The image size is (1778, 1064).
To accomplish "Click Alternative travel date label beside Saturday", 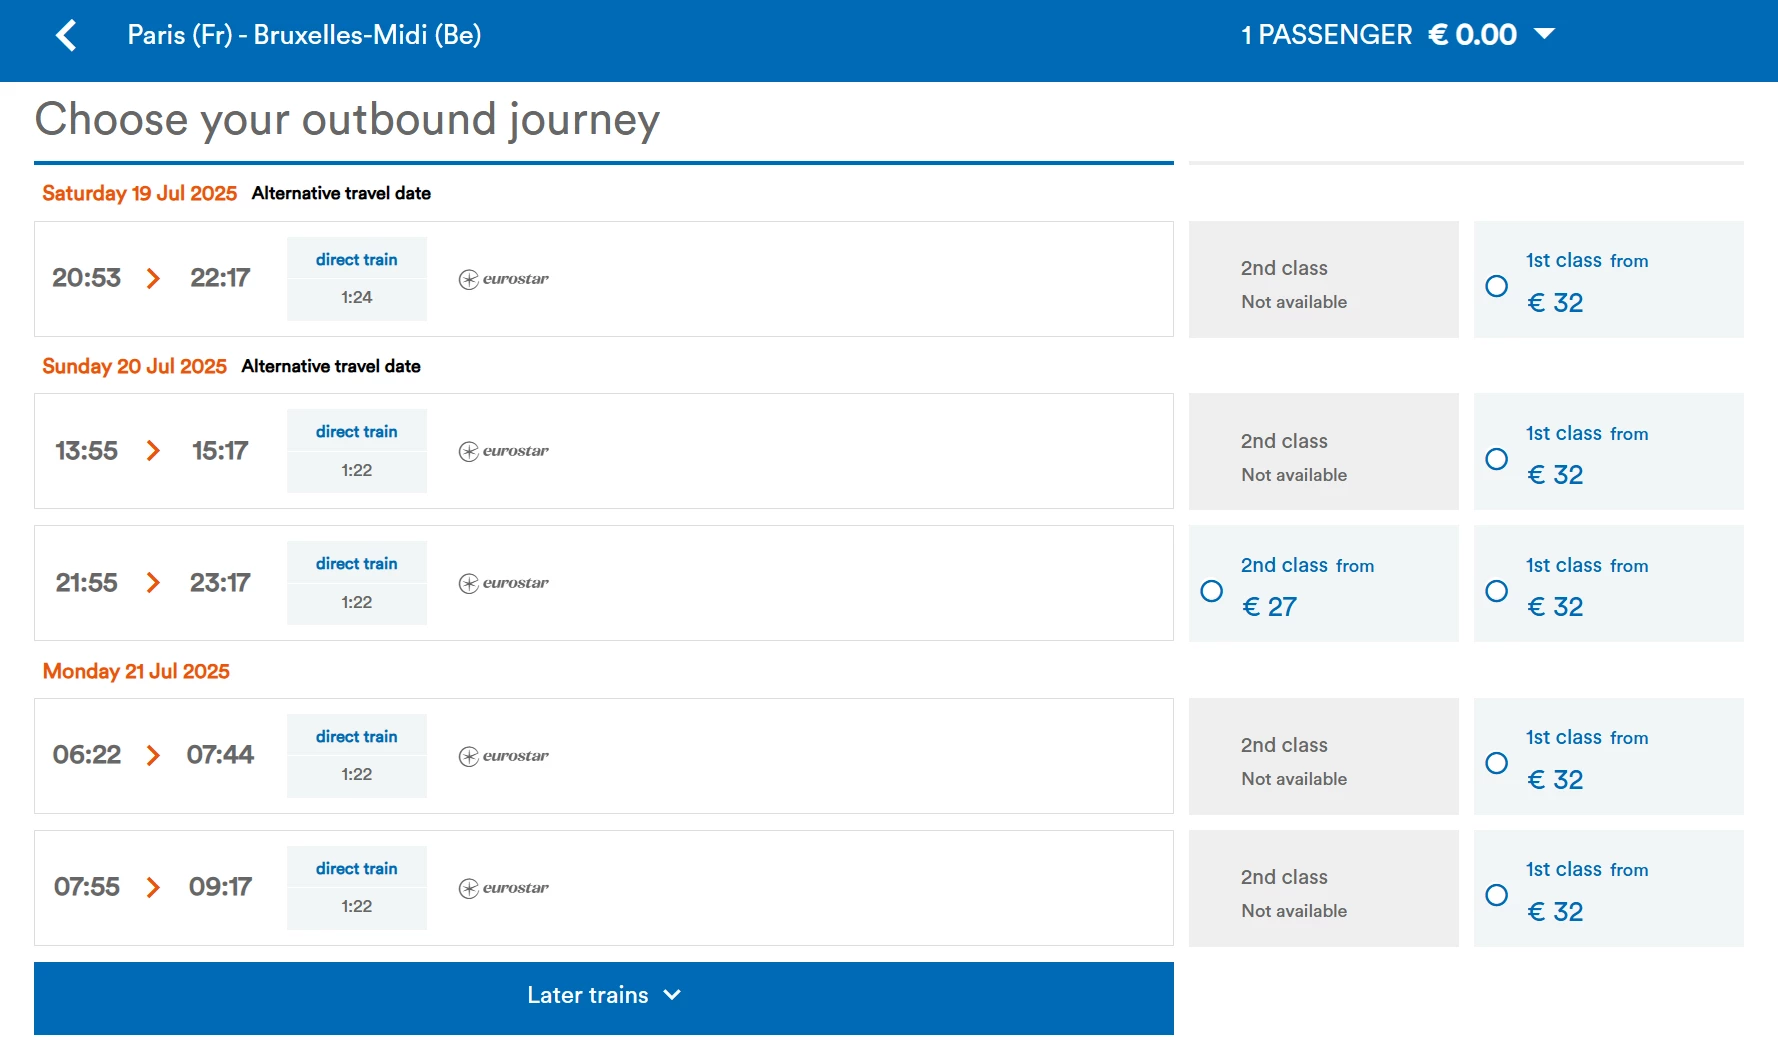I will pyautogui.click(x=341, y=193).
